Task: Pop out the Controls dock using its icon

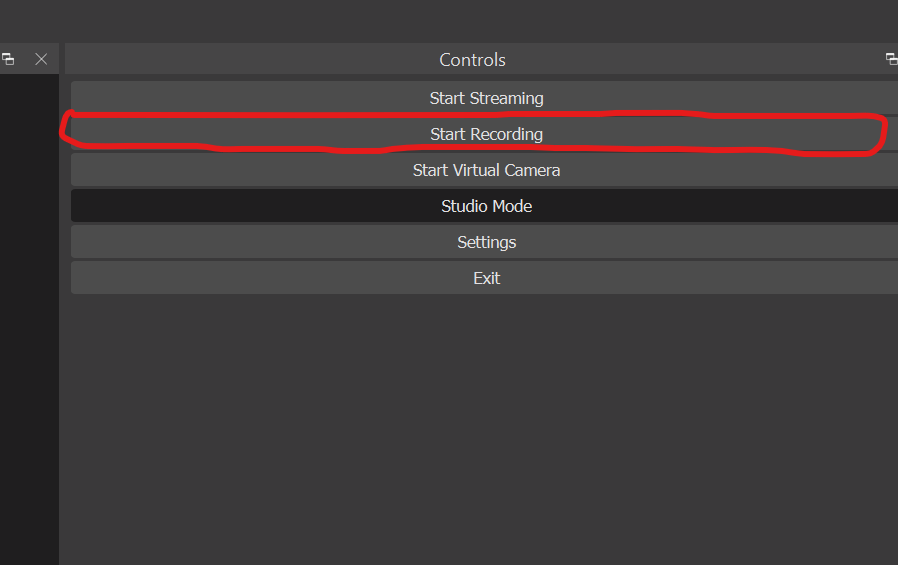Action: coord(892,59)
